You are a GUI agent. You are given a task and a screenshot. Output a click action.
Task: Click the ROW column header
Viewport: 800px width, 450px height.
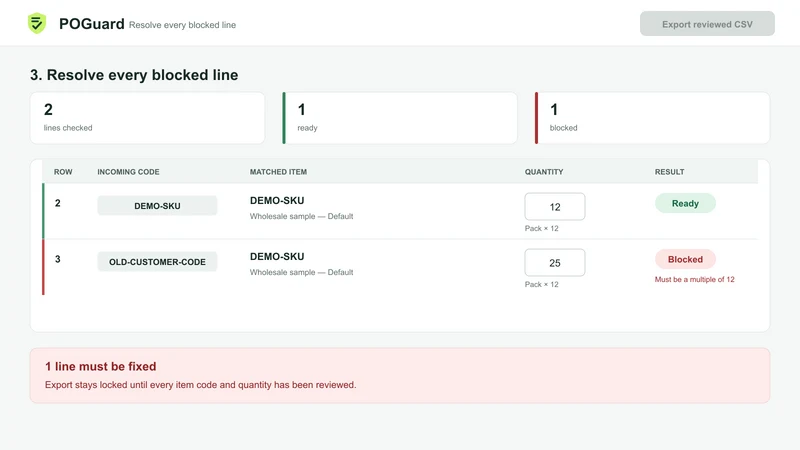(x=63, y=172)
